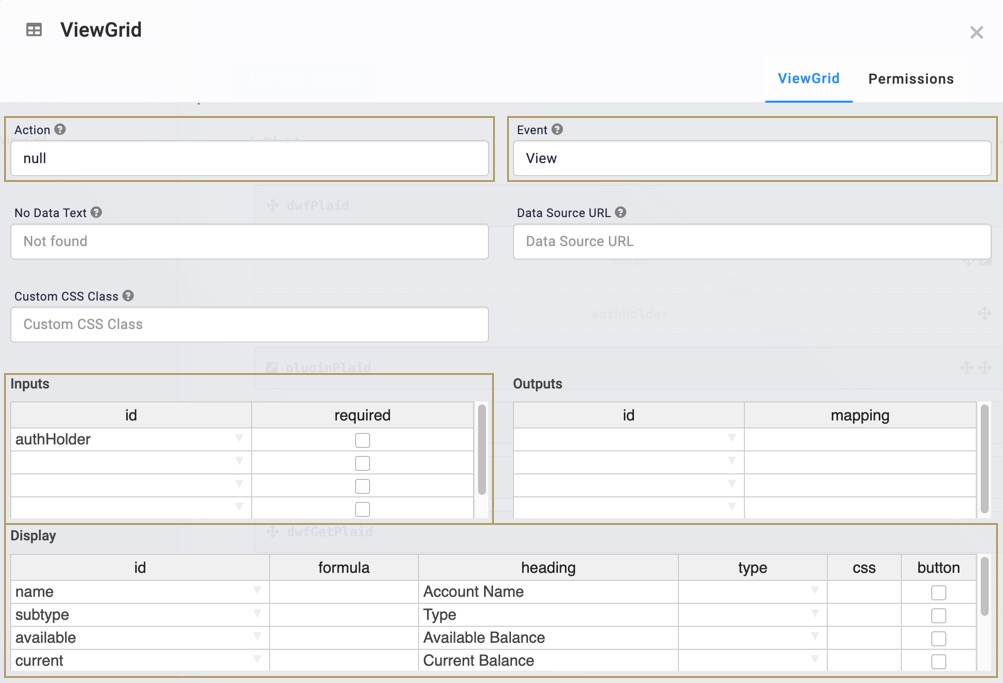Click the No Data Text input field
This screenshot has width=1003, height=683.
coord(249,241)
